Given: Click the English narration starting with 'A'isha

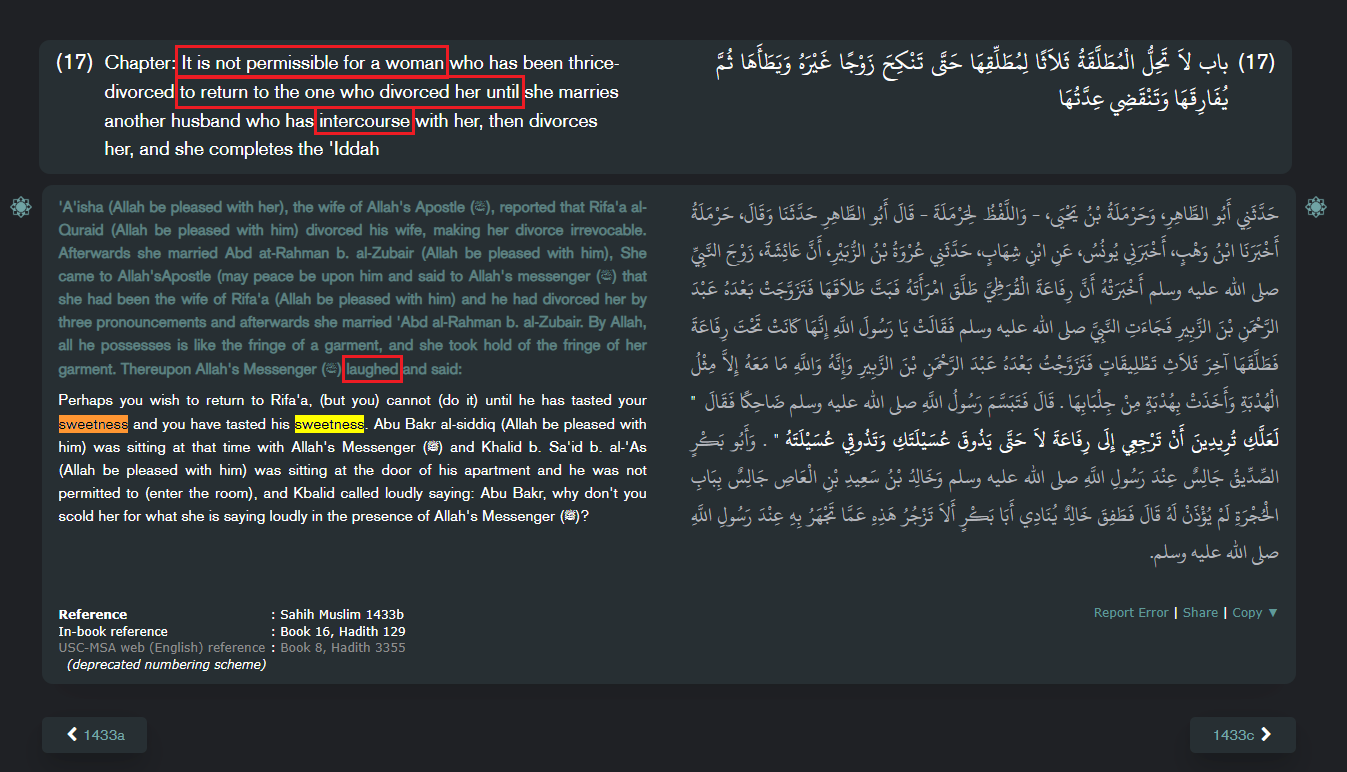Looking at the screenshot, I should (x=353, y=288).
